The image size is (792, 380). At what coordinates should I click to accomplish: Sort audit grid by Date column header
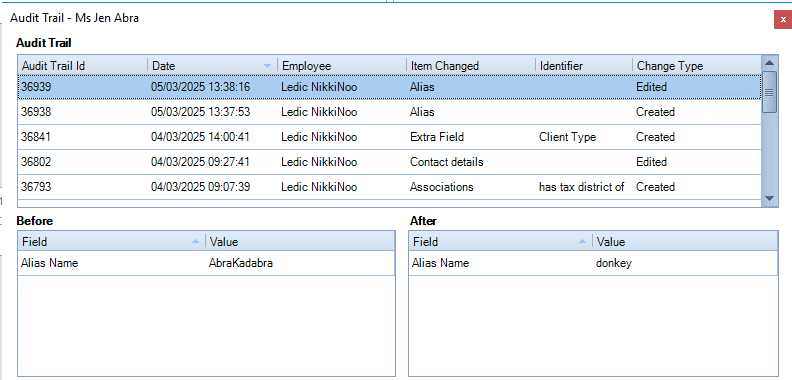213,66
